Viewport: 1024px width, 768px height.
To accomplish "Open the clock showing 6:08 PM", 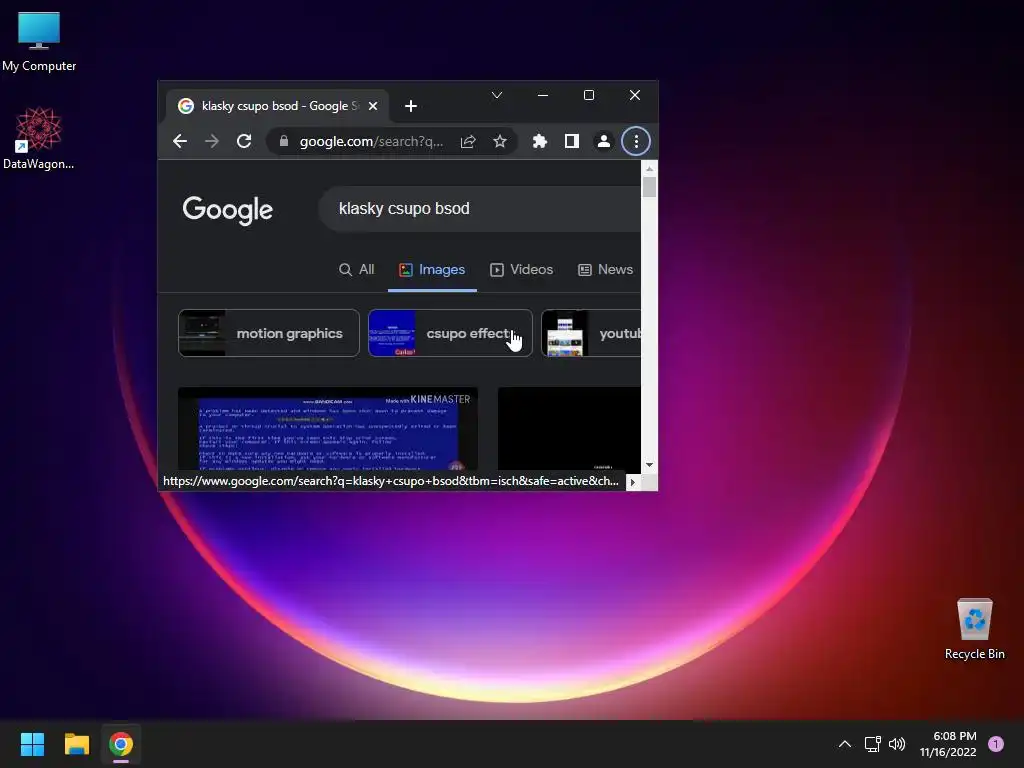I will tap(948, 744).
